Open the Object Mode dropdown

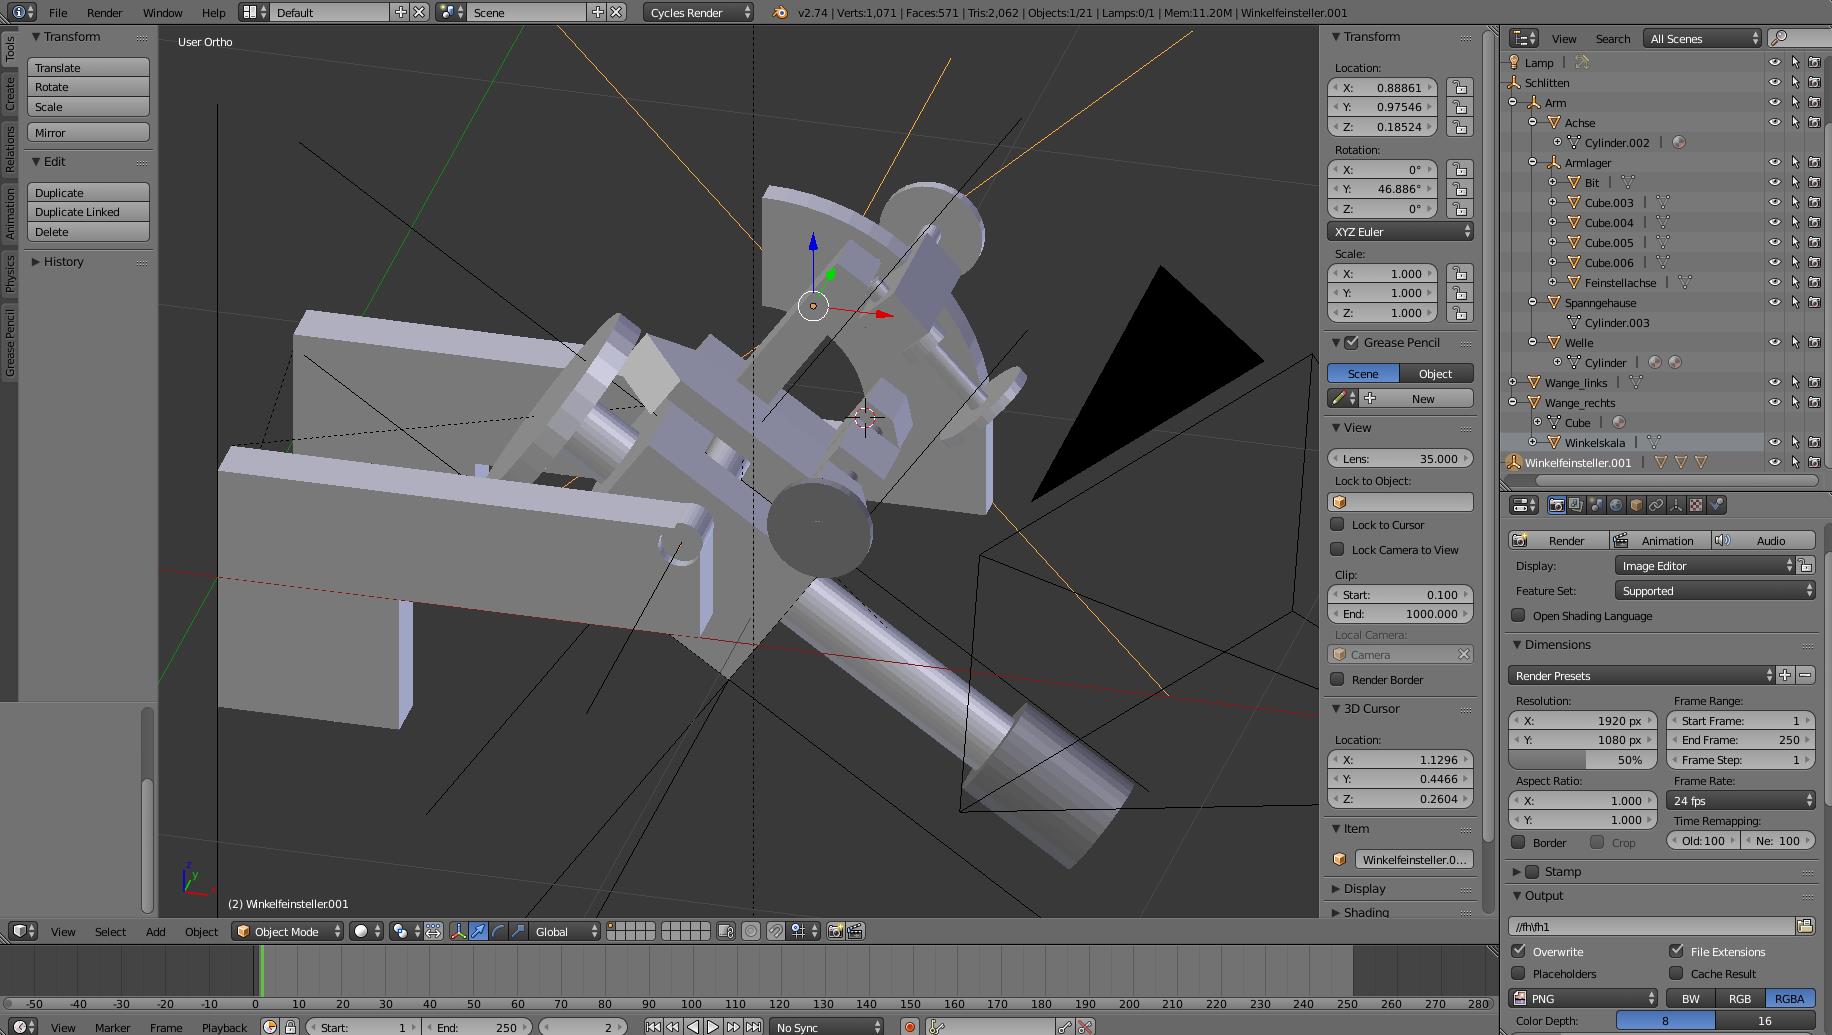click(287, 931)
